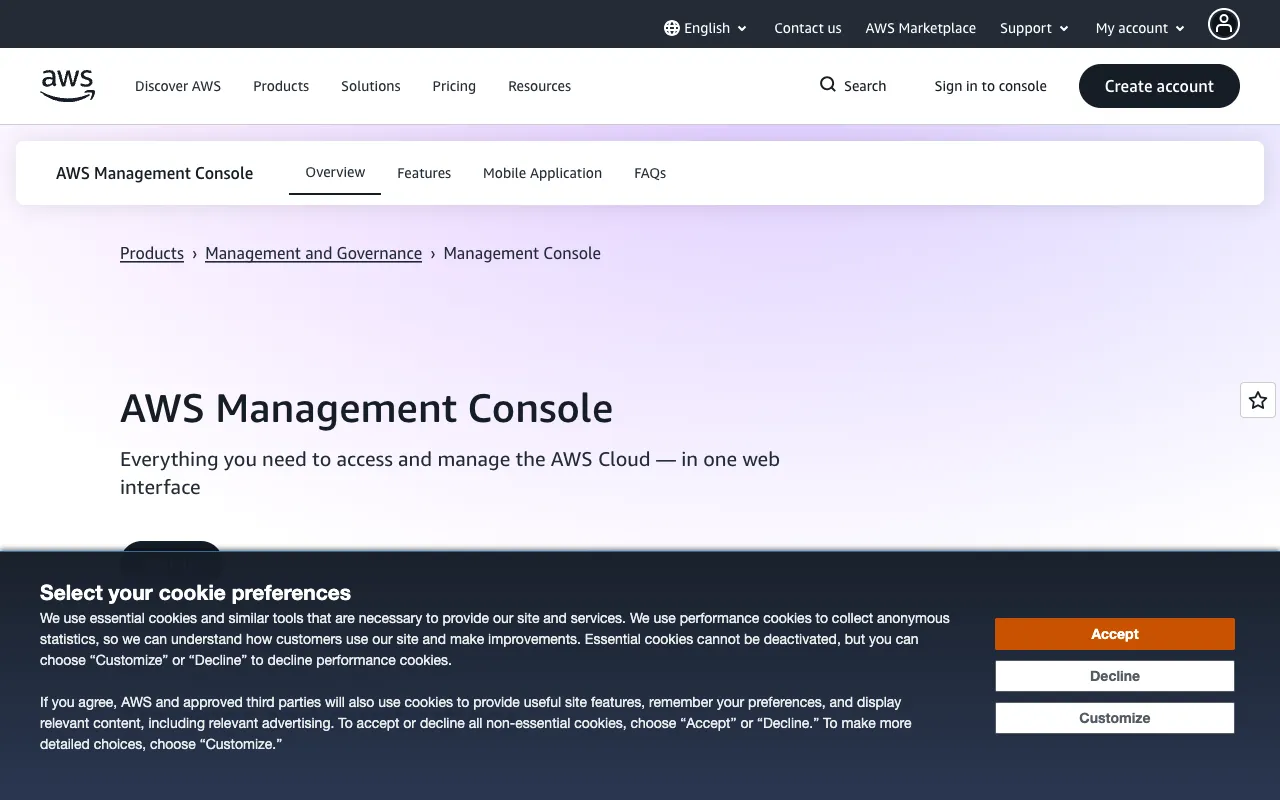Decline performance cookies
Image resolution: width=1280 pixels, height=800 pixels.
(1114, 676)
